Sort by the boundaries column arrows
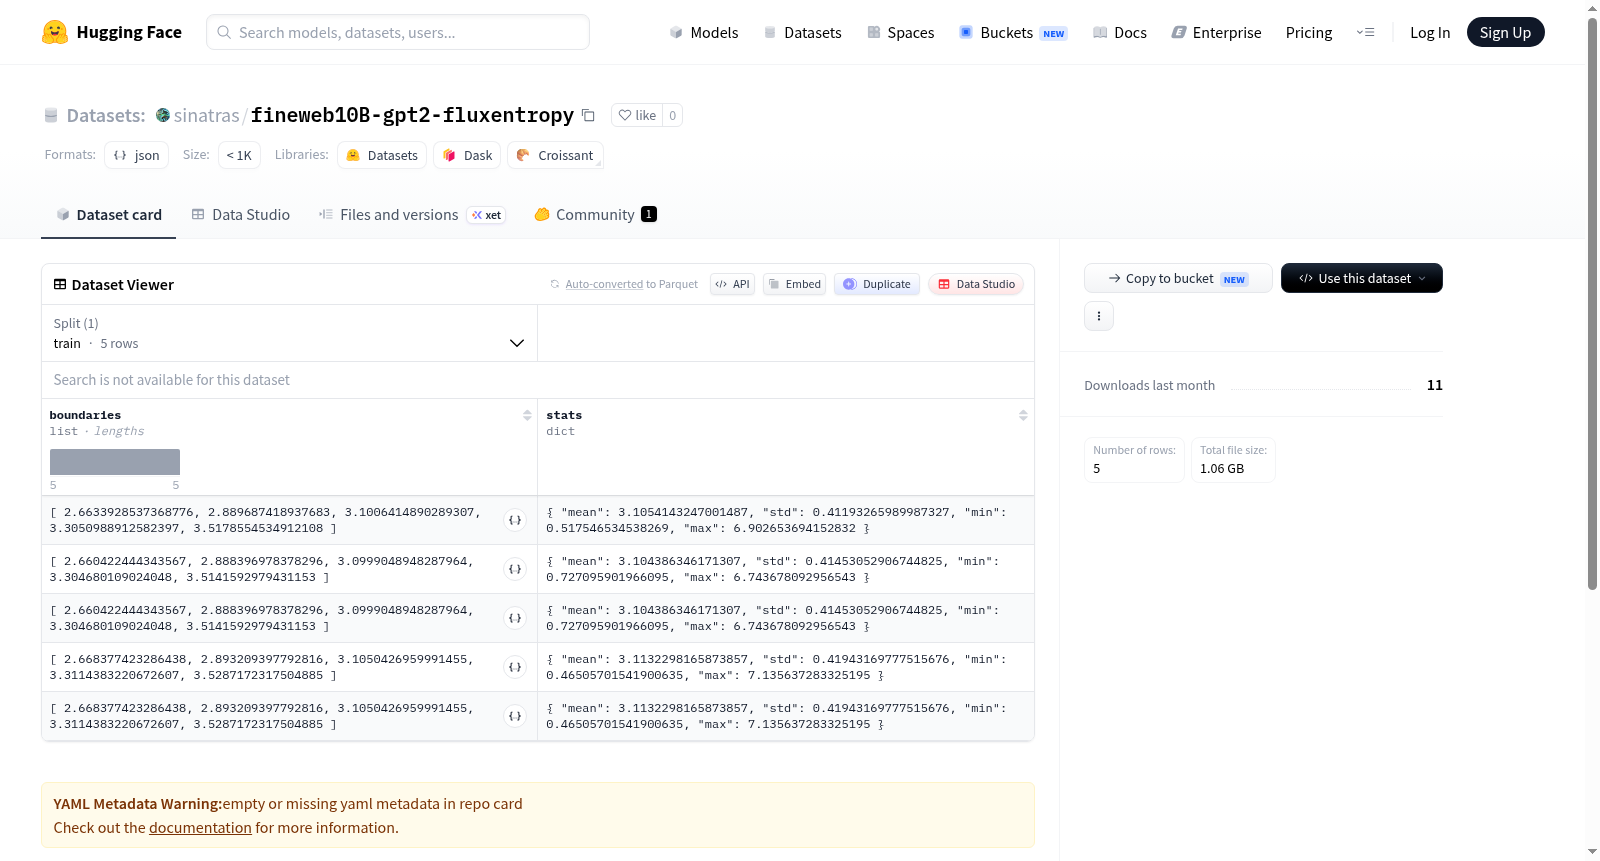 [x=527, y=415]
